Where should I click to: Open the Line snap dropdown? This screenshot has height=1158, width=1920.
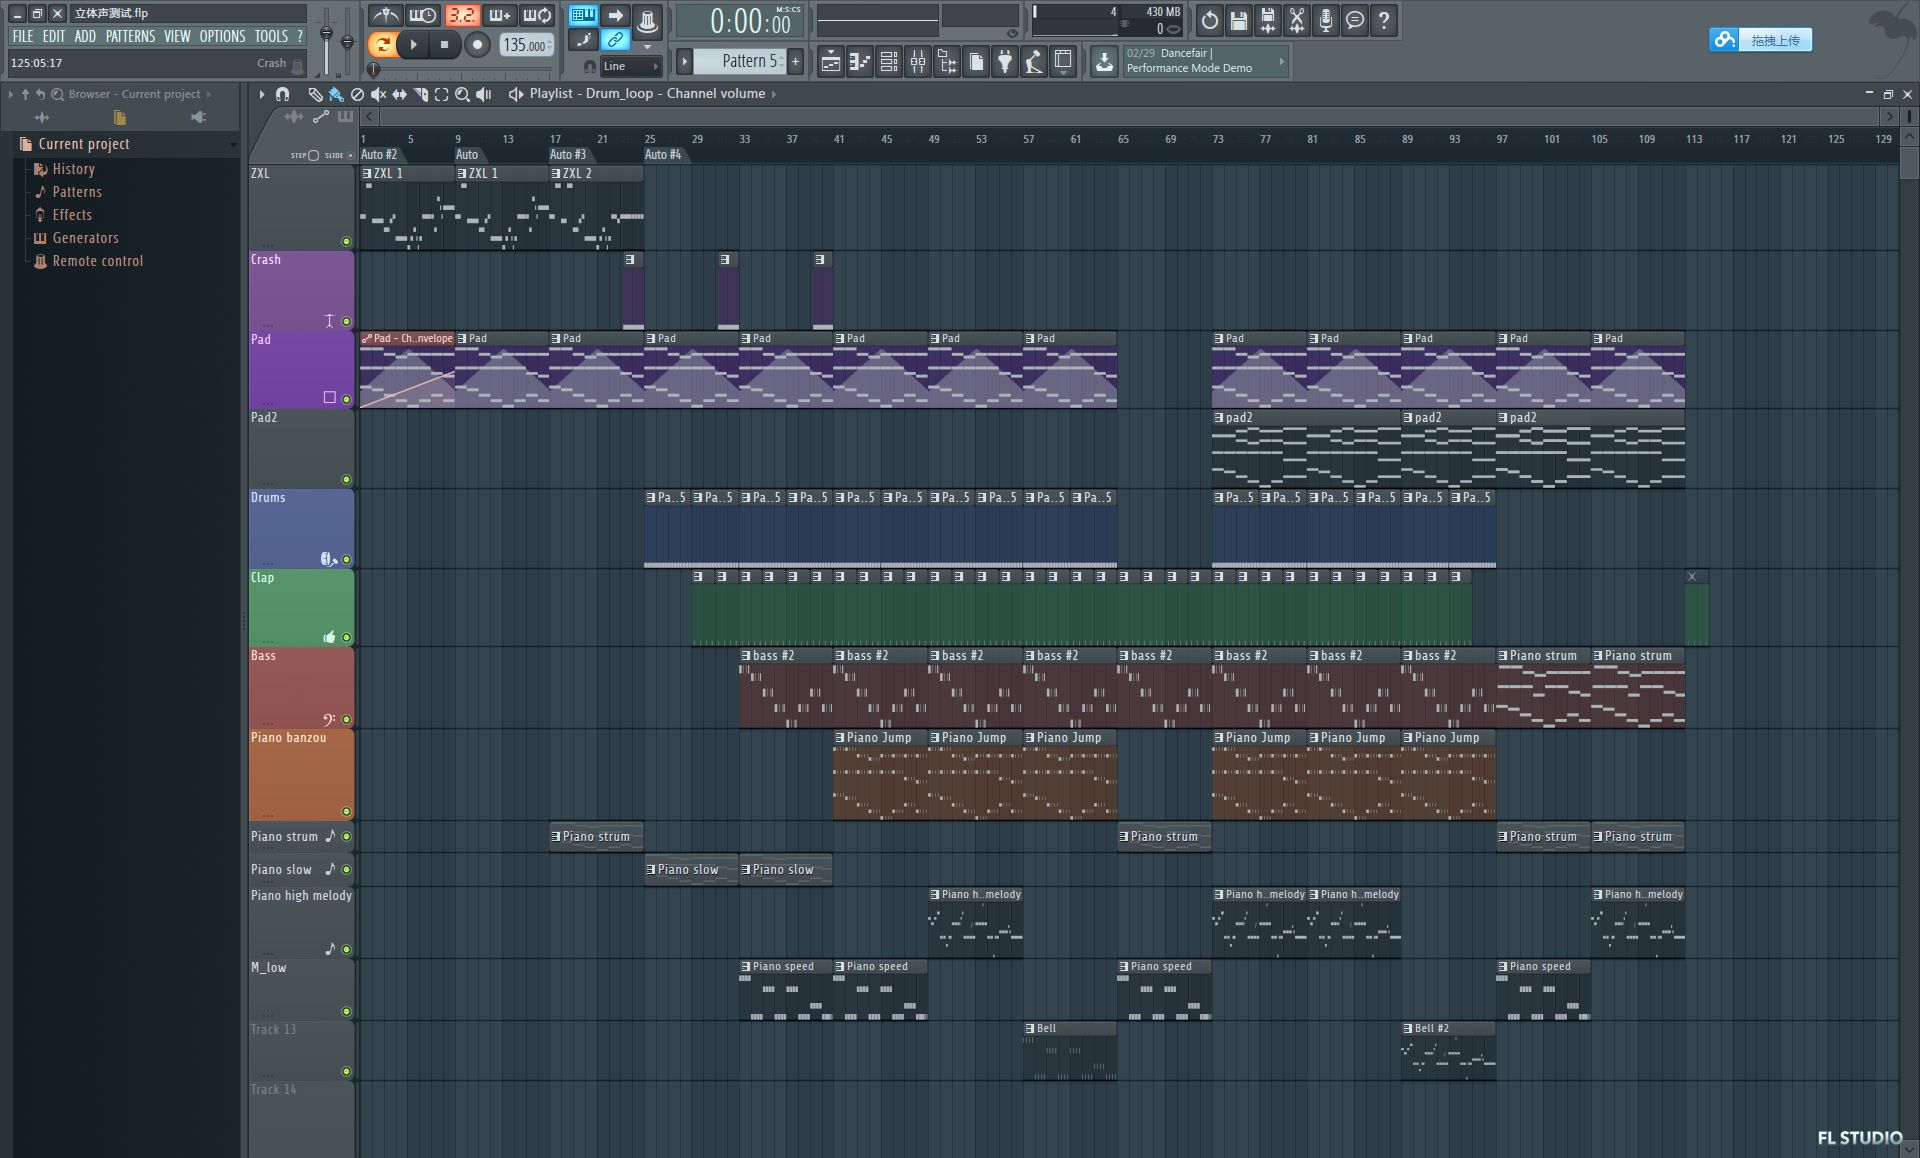631,66
